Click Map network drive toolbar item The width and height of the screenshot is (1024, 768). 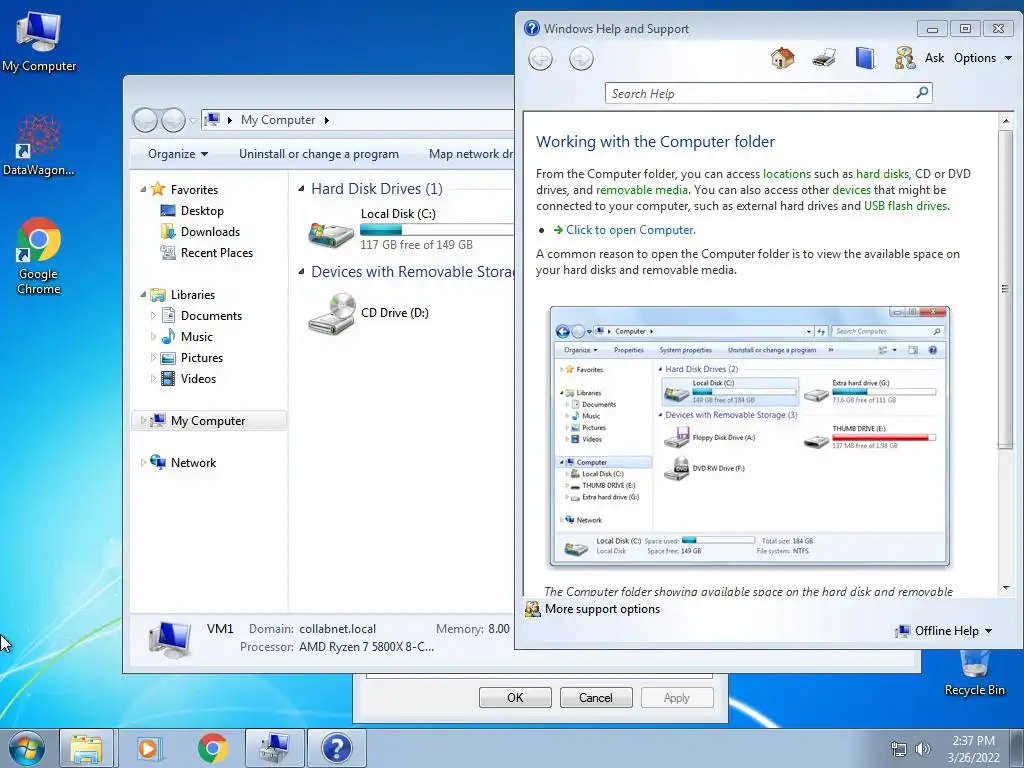[x=471, y=154]
